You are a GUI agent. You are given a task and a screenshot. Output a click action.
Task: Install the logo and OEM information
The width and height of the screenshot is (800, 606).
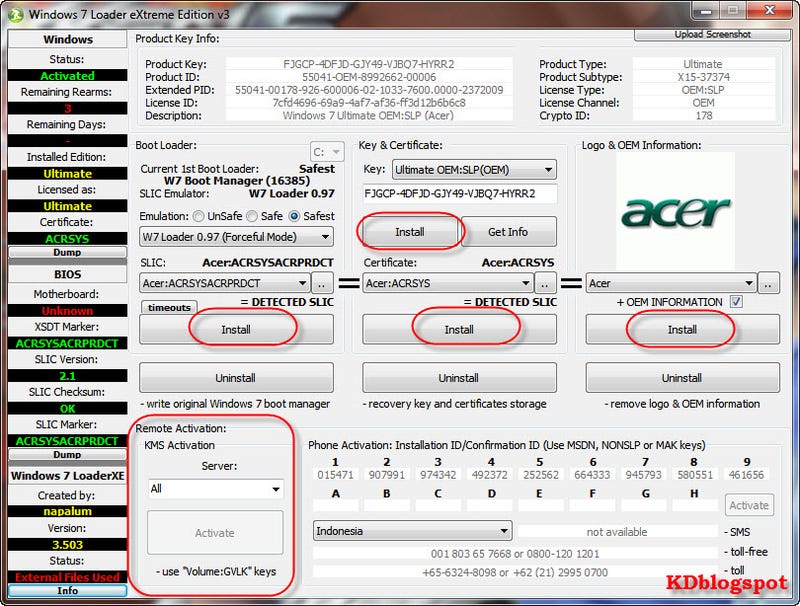coord(683,330)
